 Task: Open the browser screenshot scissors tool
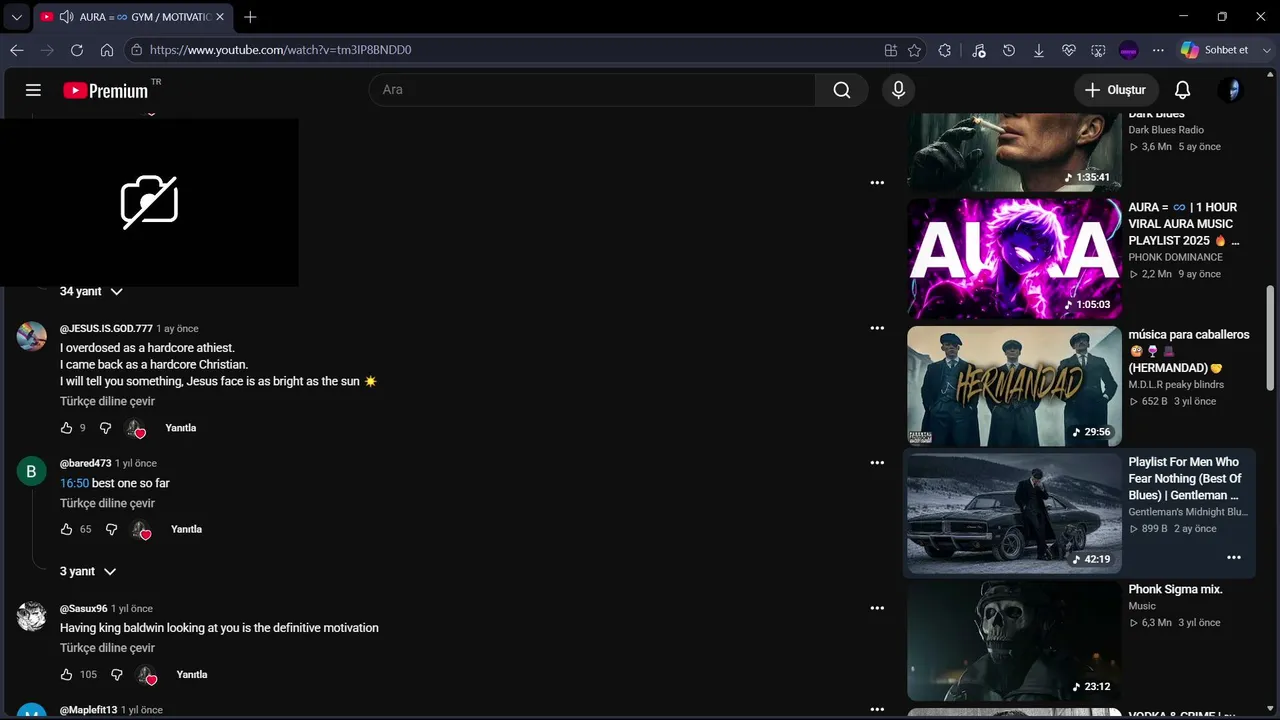coord(1098,50)
